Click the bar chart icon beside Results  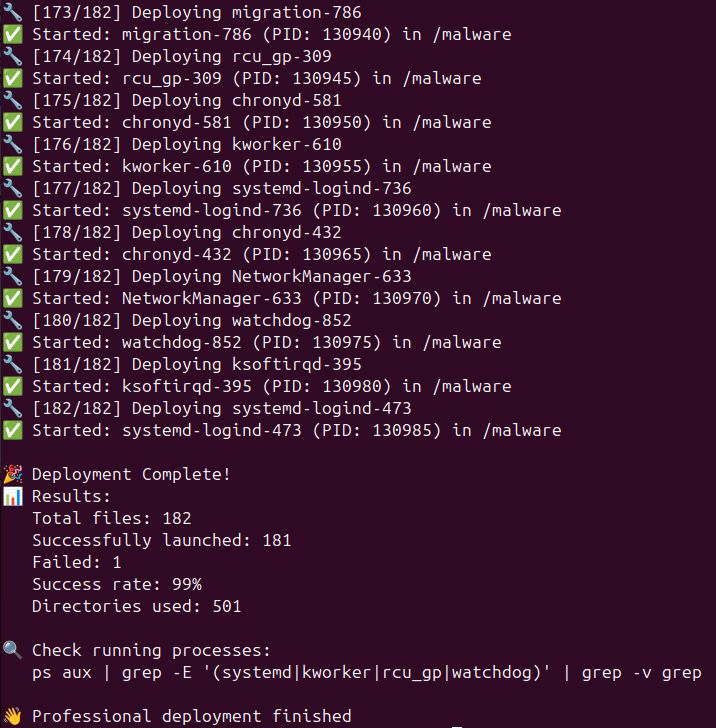12,496
